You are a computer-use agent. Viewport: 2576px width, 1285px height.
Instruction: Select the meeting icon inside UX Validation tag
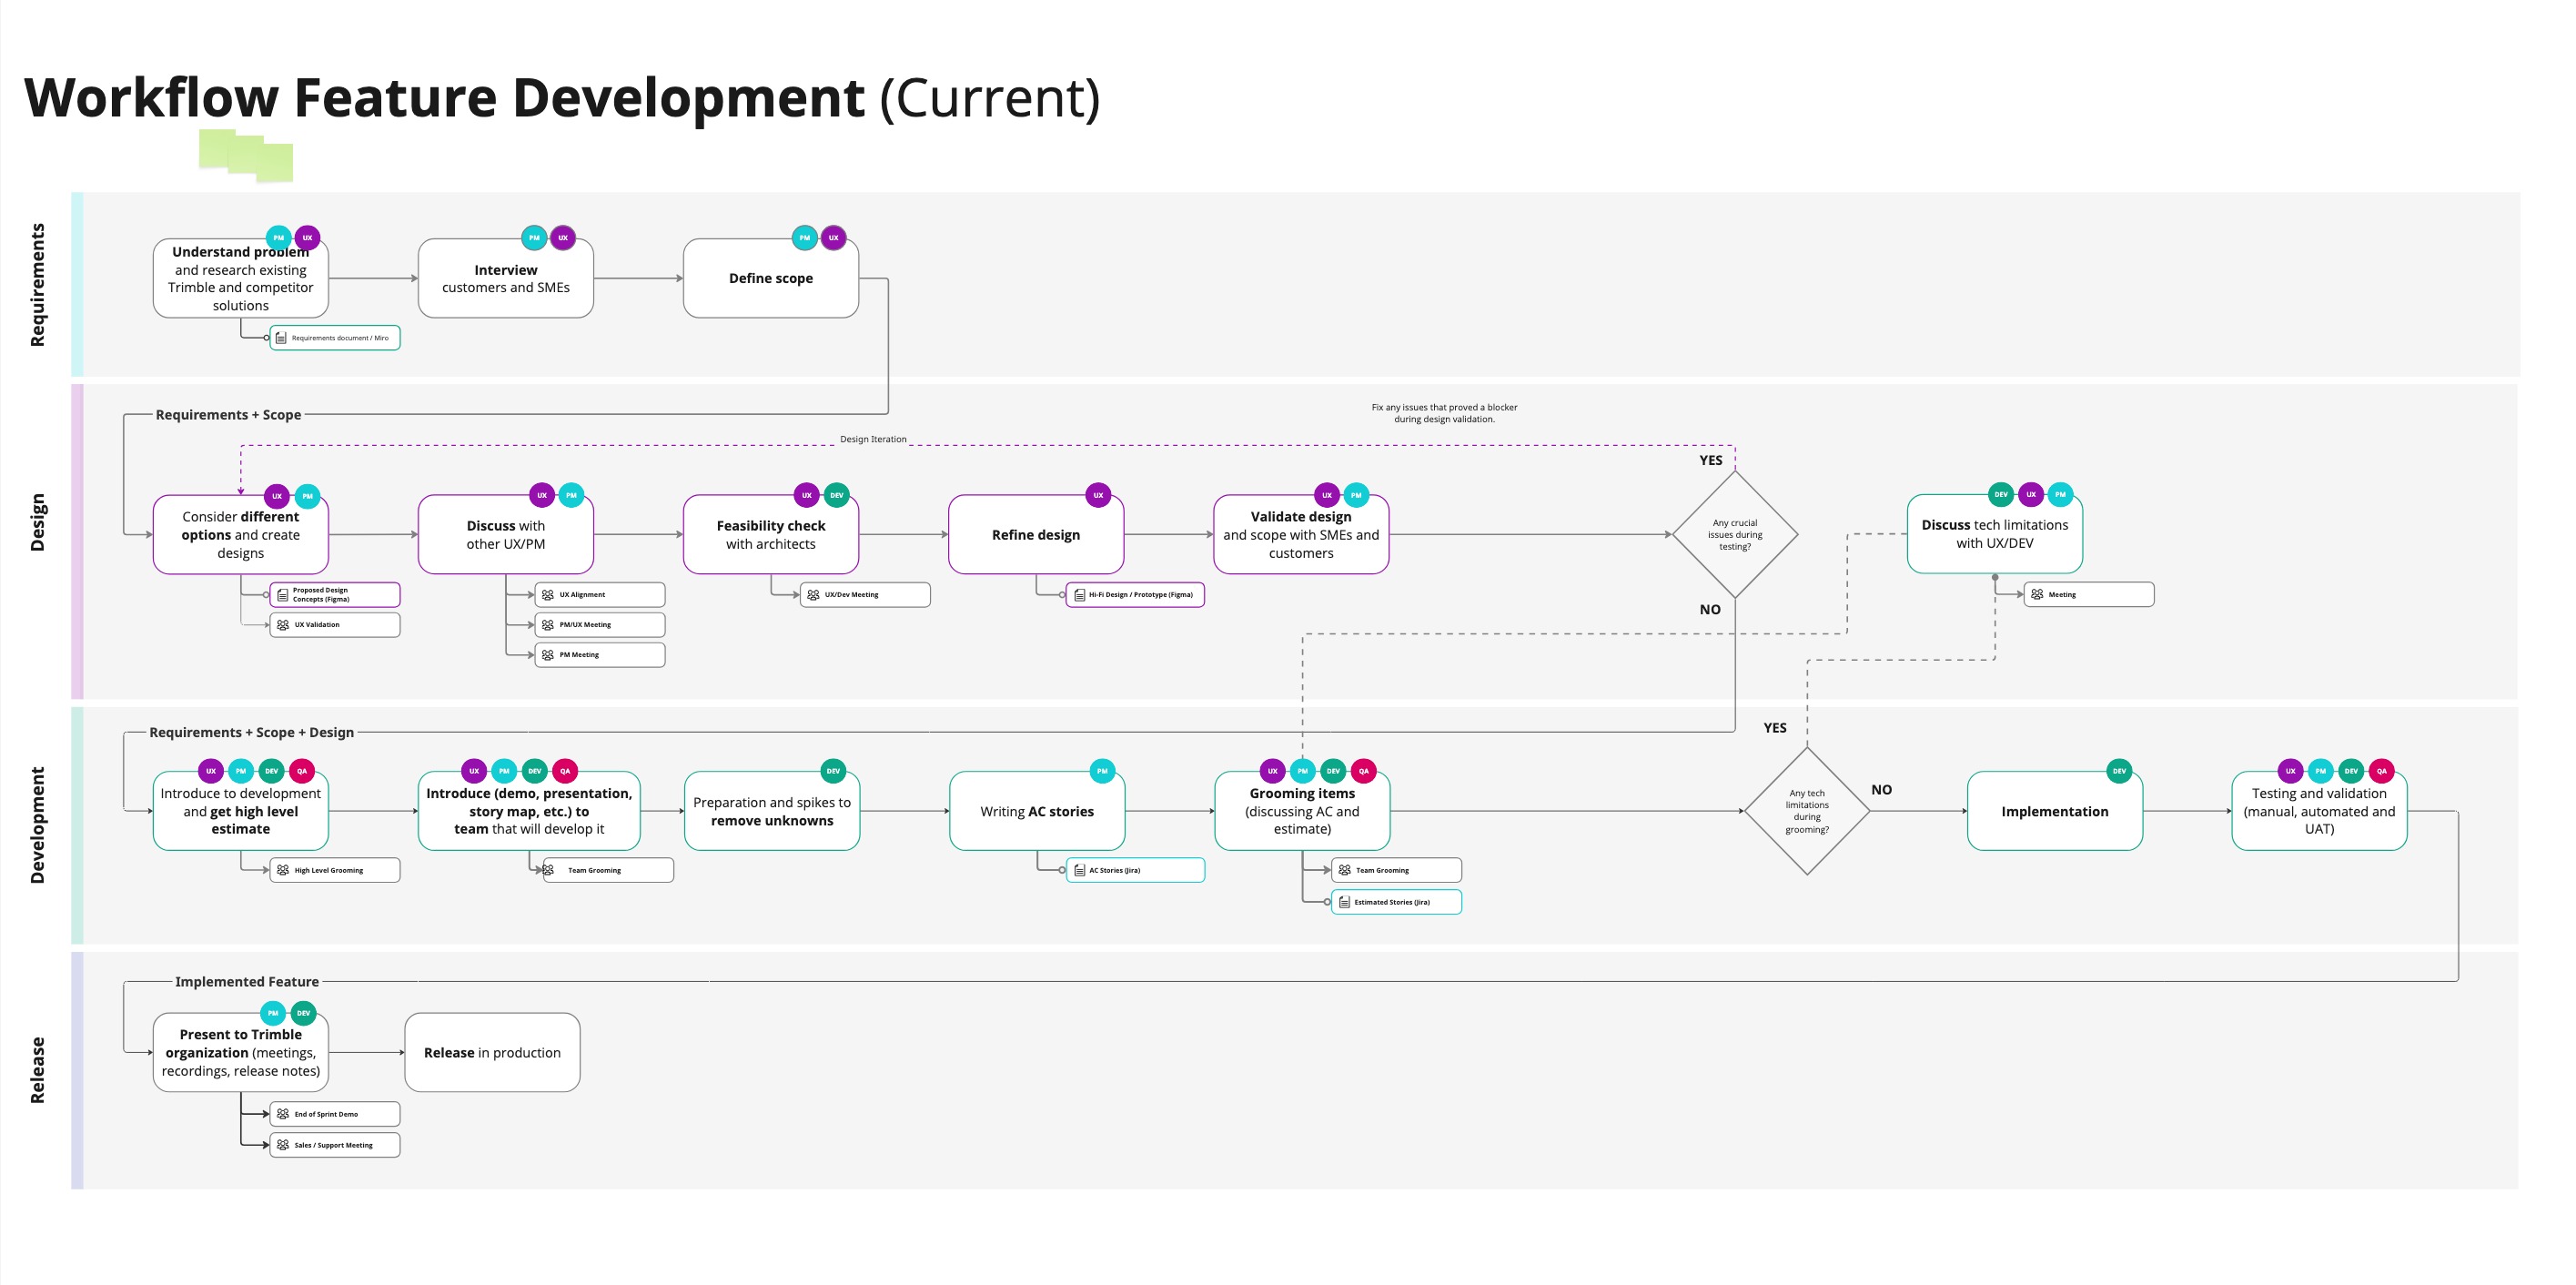(x=284, y=625)
